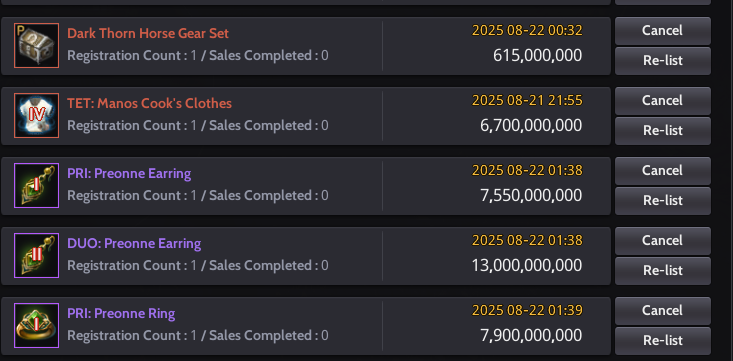
Task: Re-list the TET Manos Cook's Clothes
Action: tap(662, 131)
